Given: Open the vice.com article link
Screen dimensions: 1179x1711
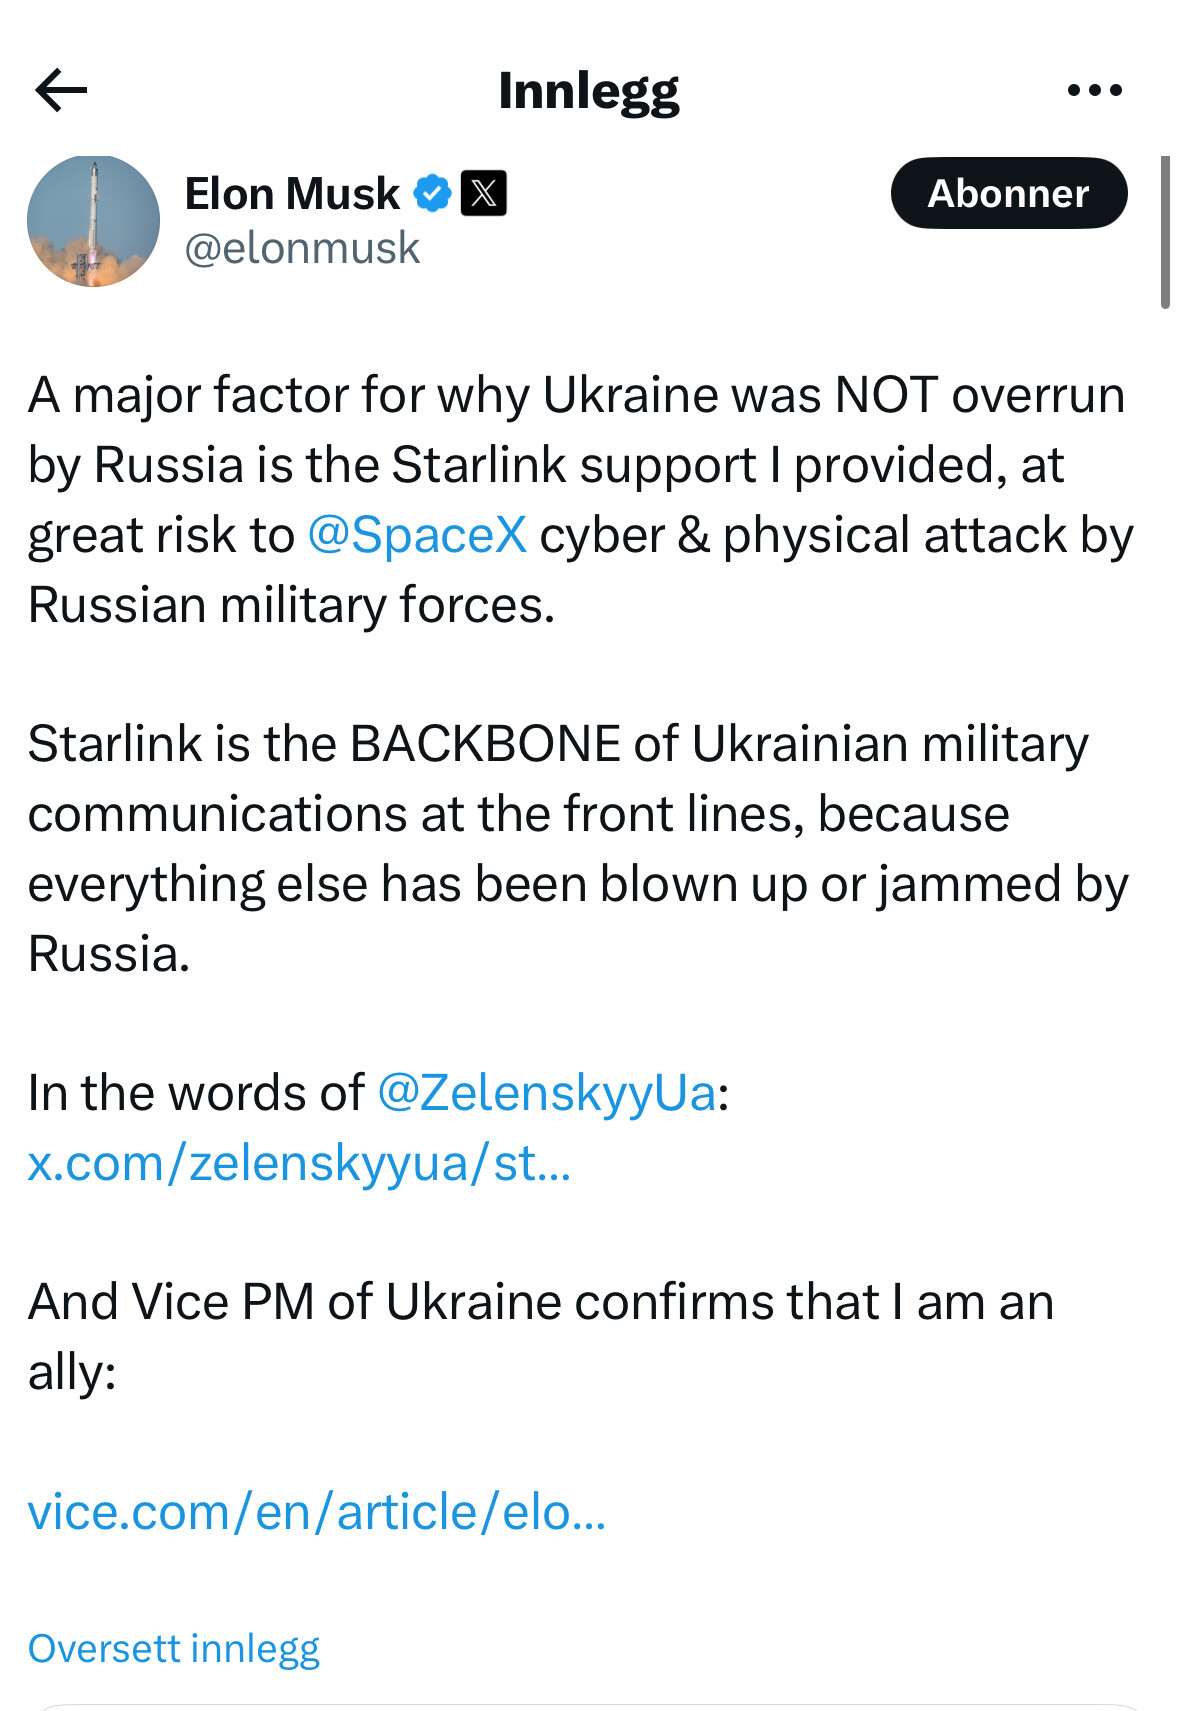Looking at the screenshot, I should tap(316, 1511).
